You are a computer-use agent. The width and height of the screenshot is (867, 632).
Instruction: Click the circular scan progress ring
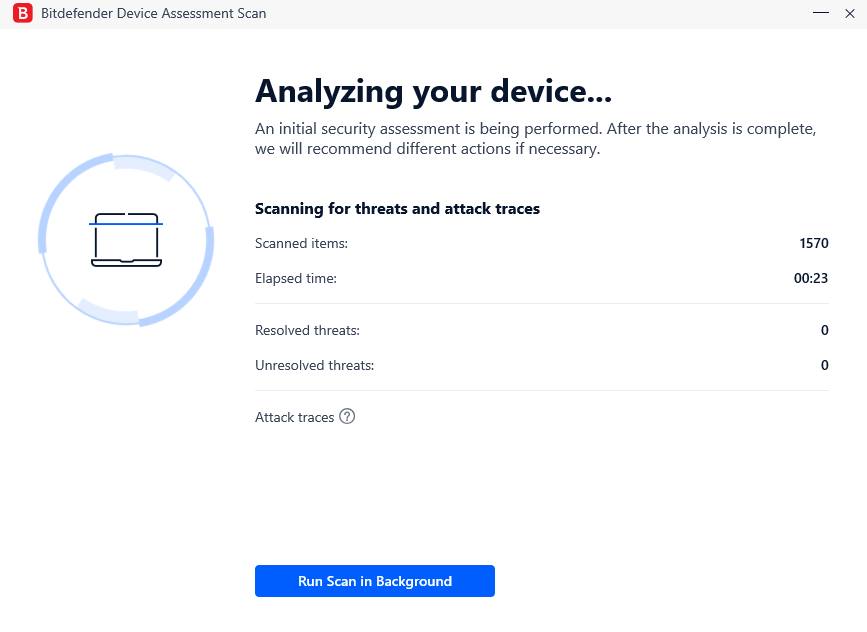click(126, 240)
